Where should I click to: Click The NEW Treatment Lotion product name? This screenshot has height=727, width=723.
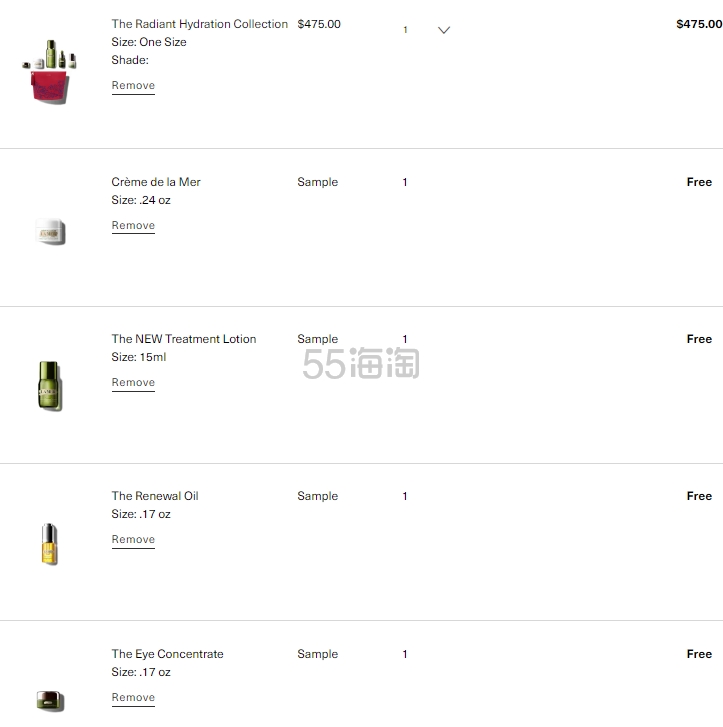[x=184, y=339]
